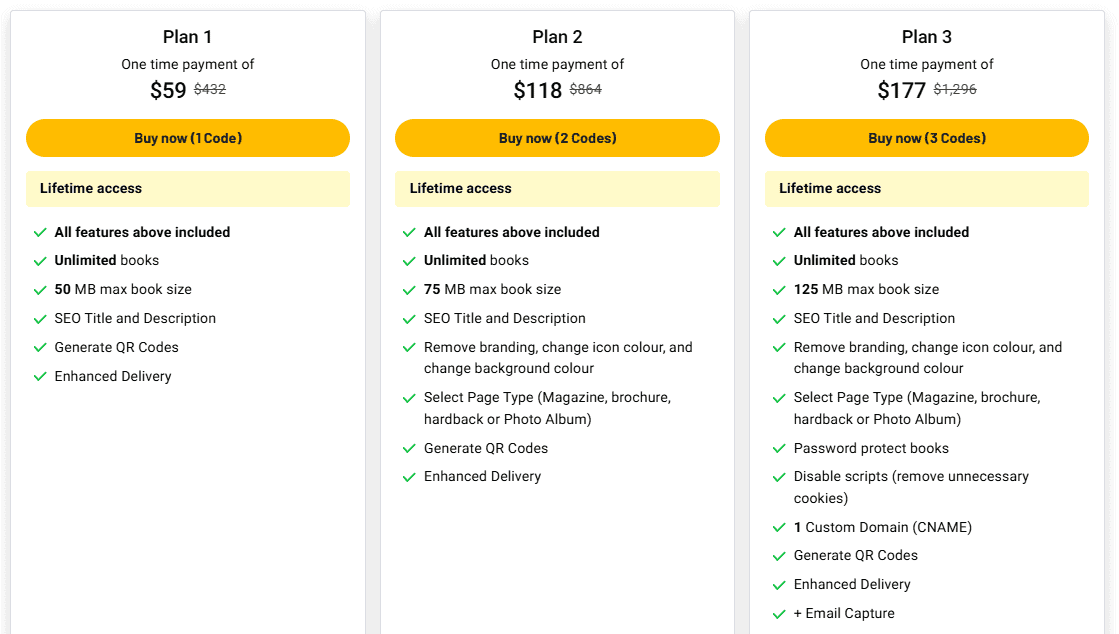
Task: Click the crossed-out $864 price
Action: point(586,90)
